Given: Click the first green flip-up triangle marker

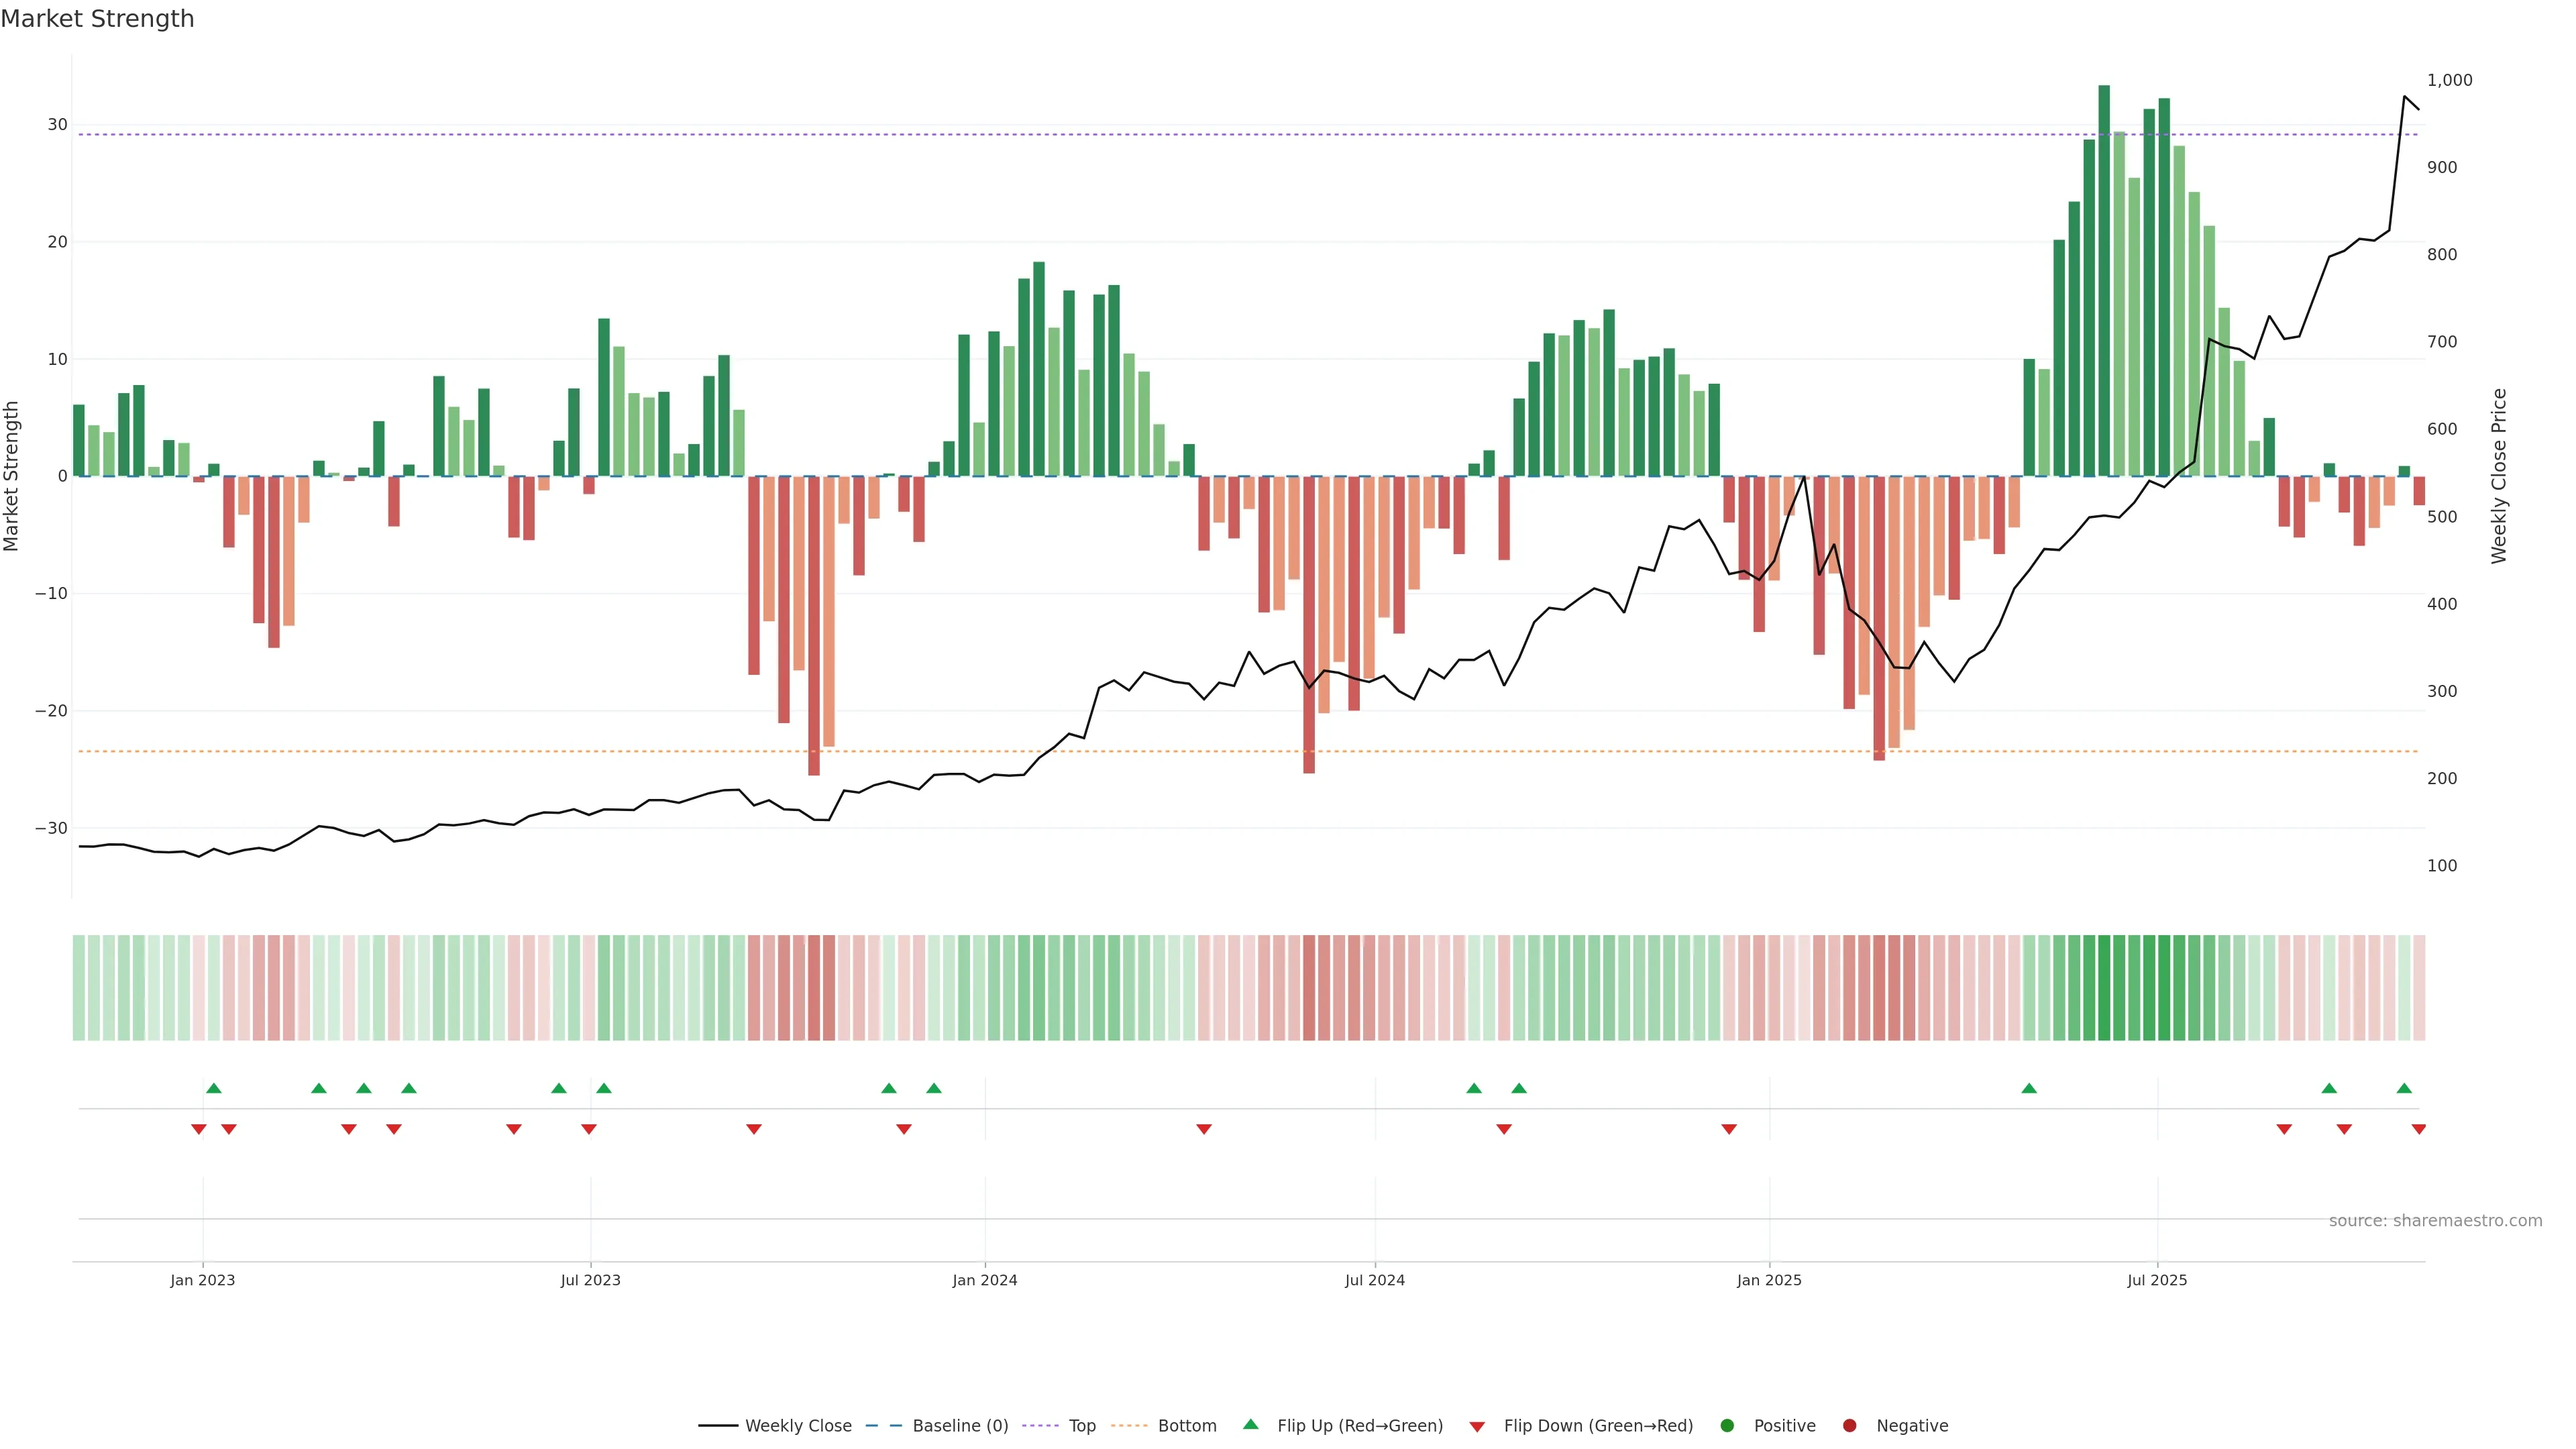Looking at the screenshot, I should click(x=213, y=1088).
